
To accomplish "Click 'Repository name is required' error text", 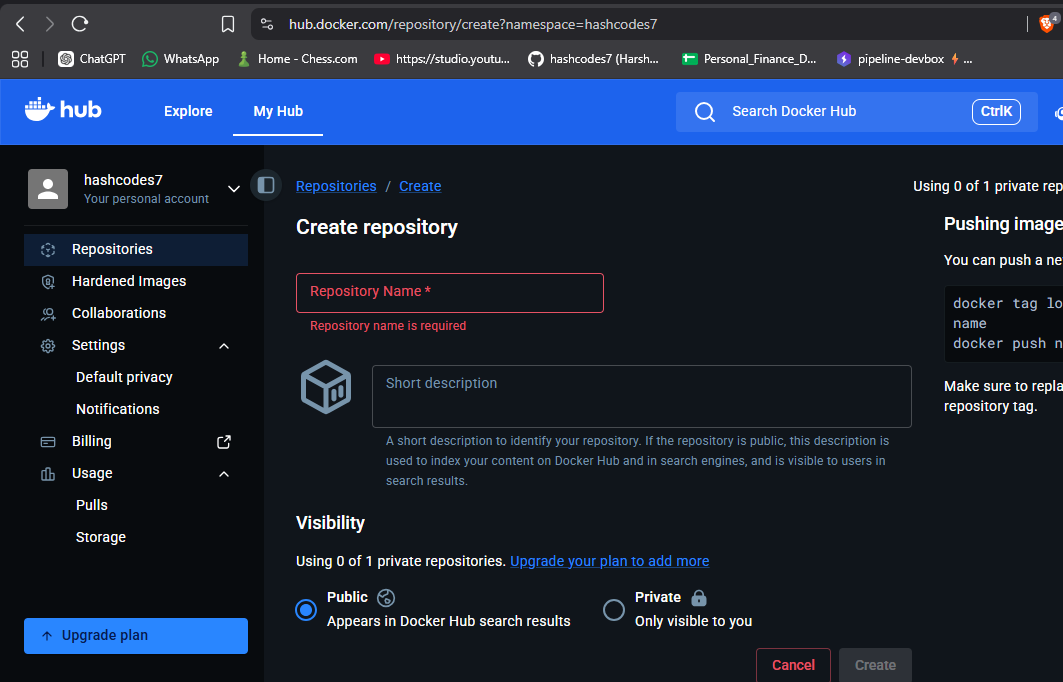I will click(x=388, y=326).
